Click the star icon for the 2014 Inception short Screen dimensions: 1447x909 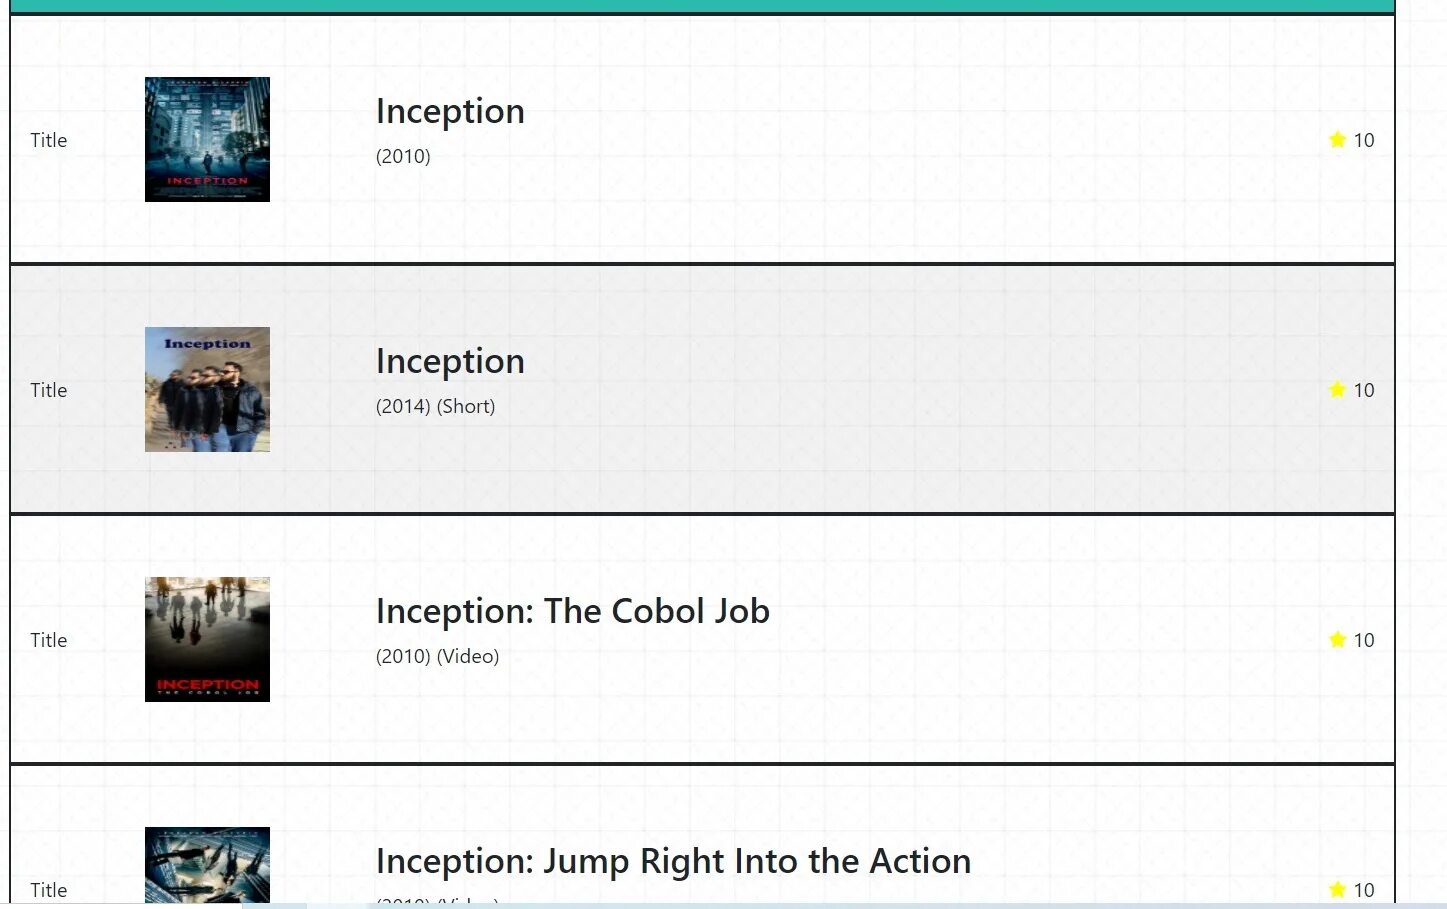1337,390
